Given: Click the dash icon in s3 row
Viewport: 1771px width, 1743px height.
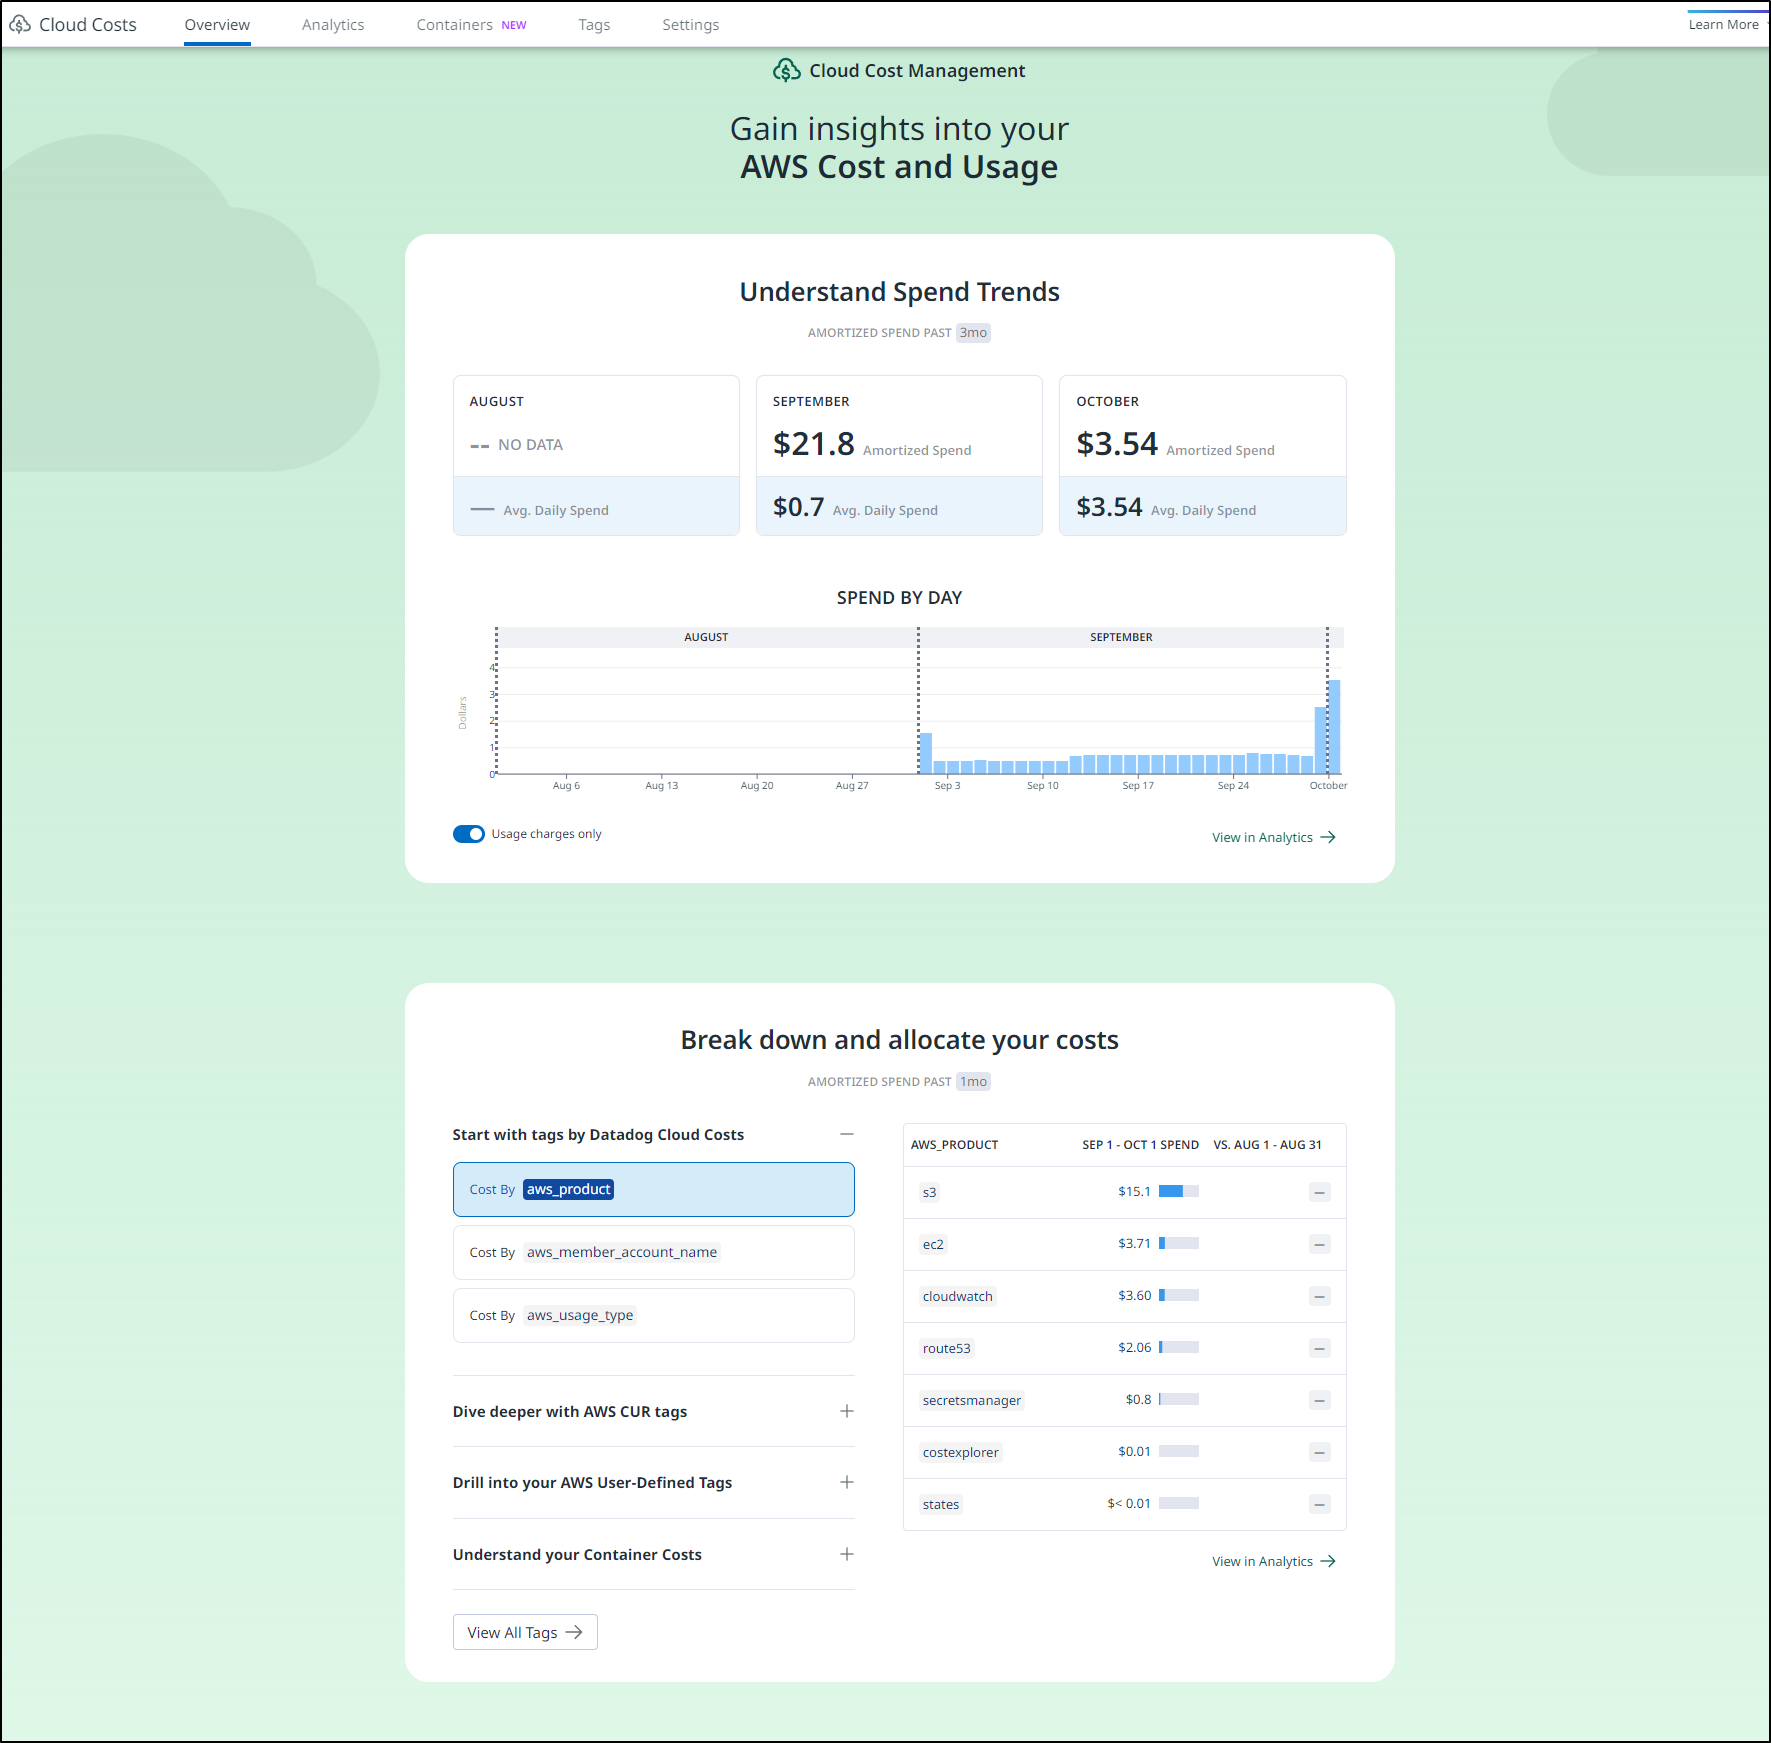Looking at the screenshot, I should [1320, 1193].
